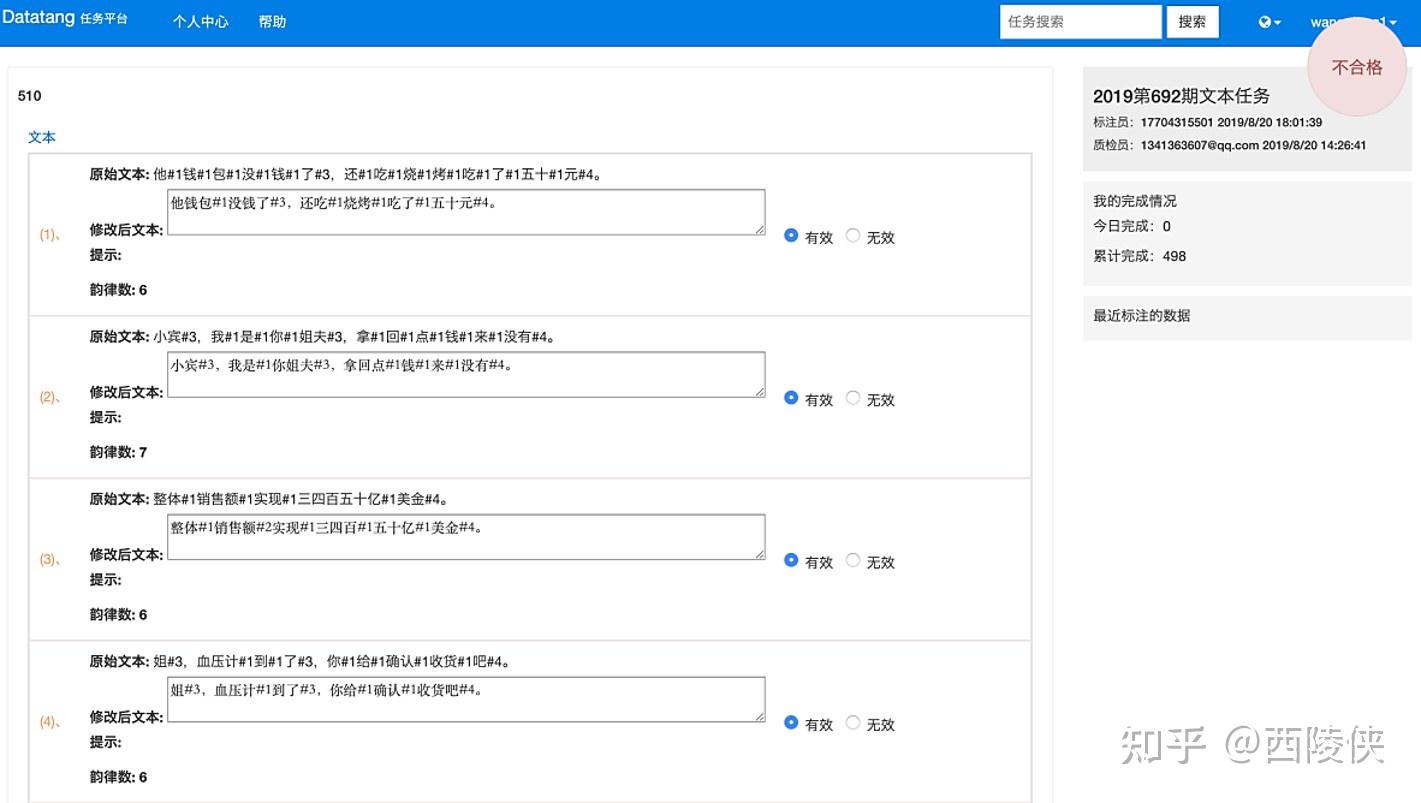Focus the 任务搜索 search field
Screen dimensions: 1421x803
(x=1081, y=22)
